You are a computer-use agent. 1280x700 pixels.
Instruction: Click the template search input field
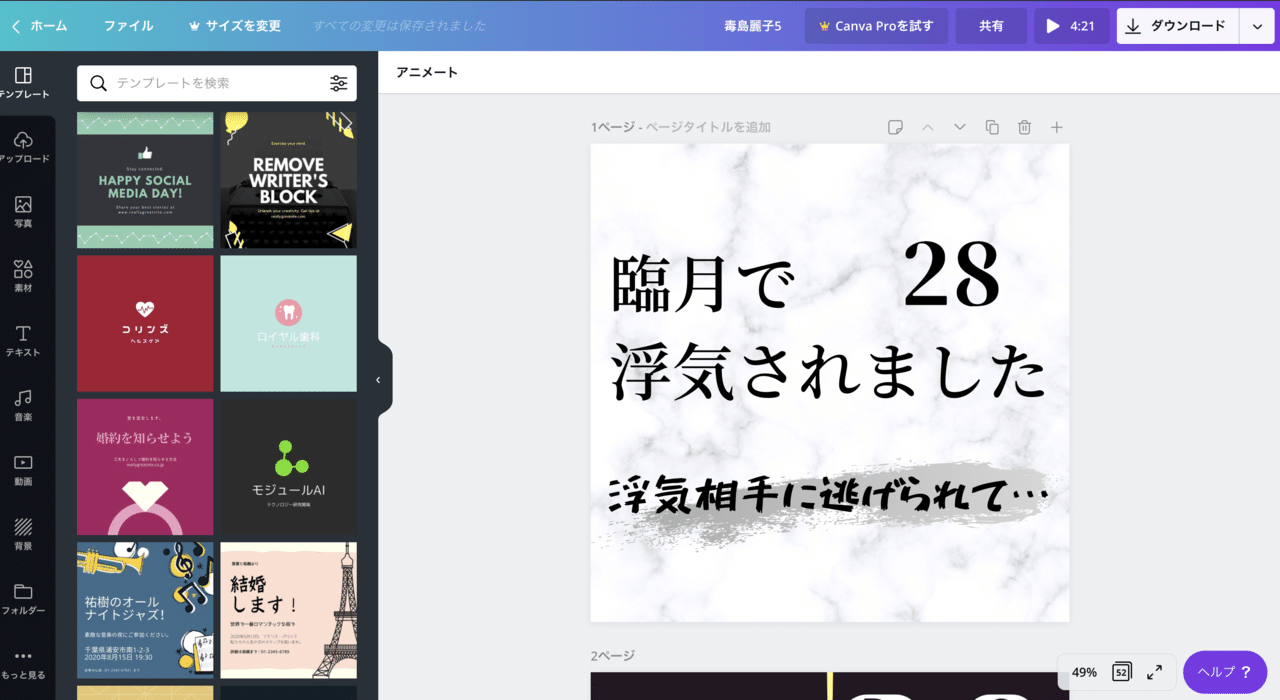point(217,83)
